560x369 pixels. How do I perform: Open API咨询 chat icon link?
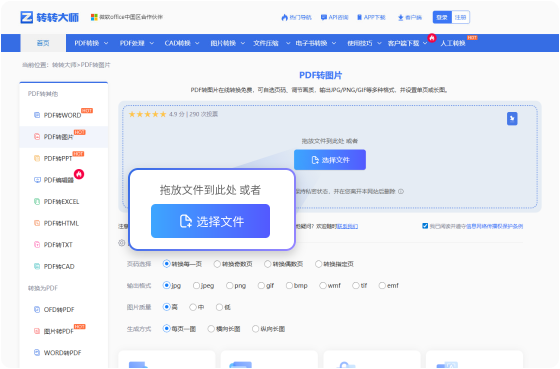(x=334, y=17)
